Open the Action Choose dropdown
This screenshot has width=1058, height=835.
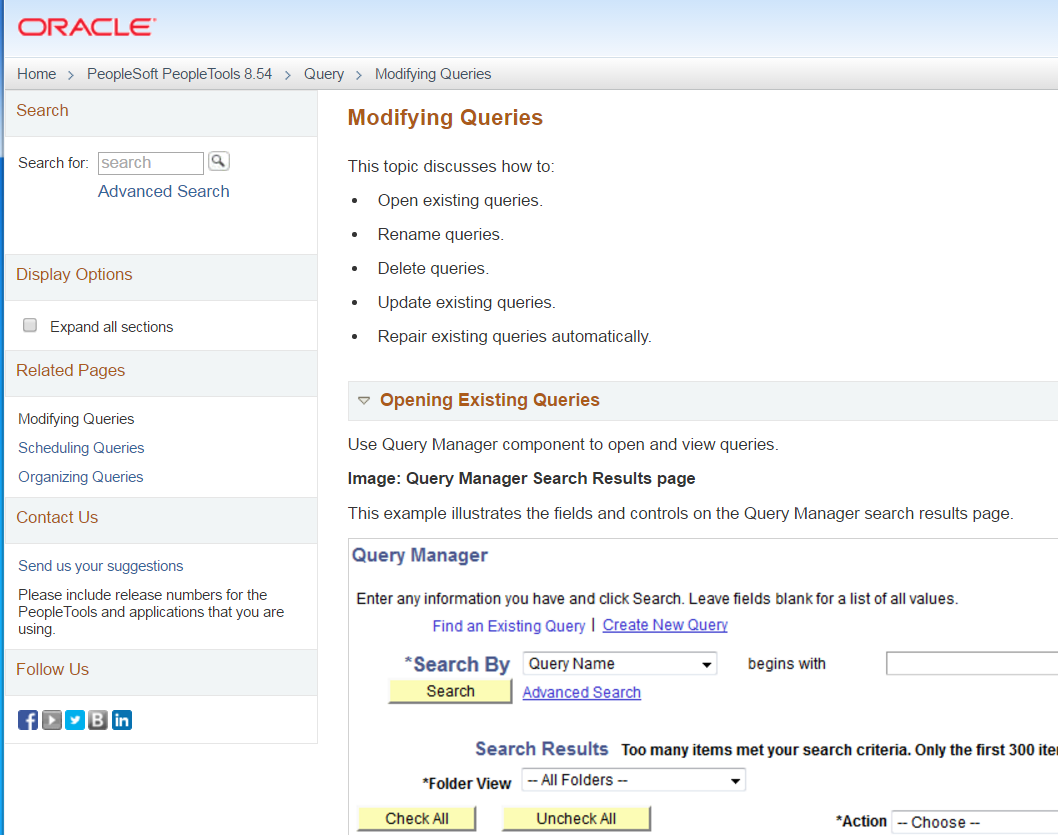click(x=974, y=822)
